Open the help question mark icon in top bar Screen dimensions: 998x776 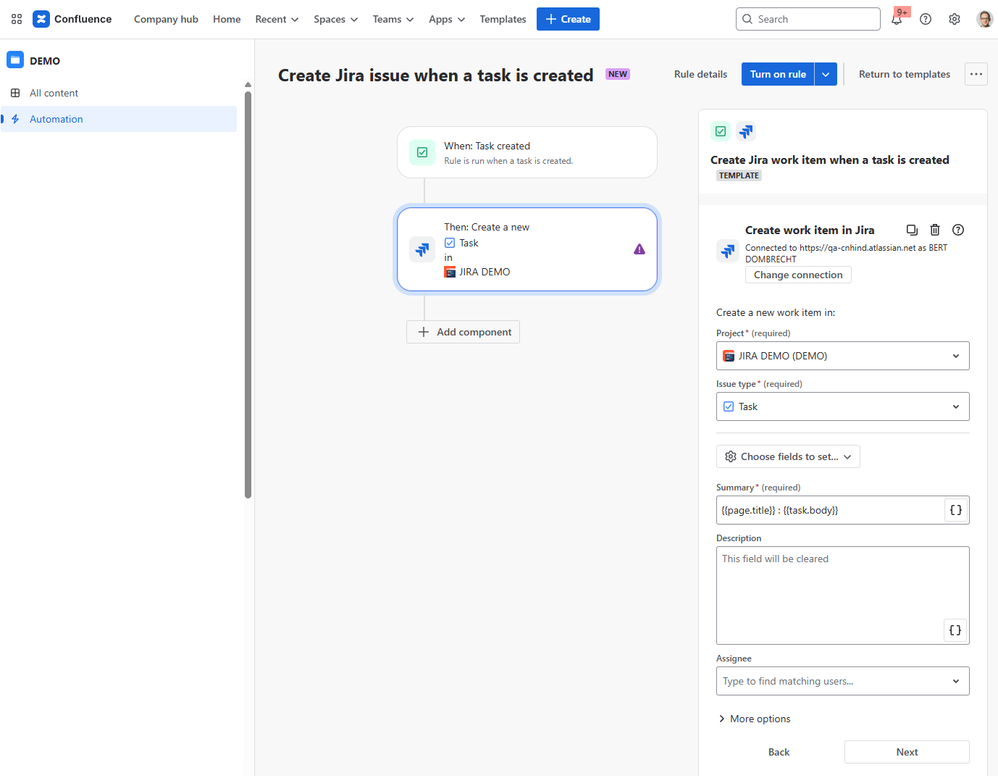point(925,19)
